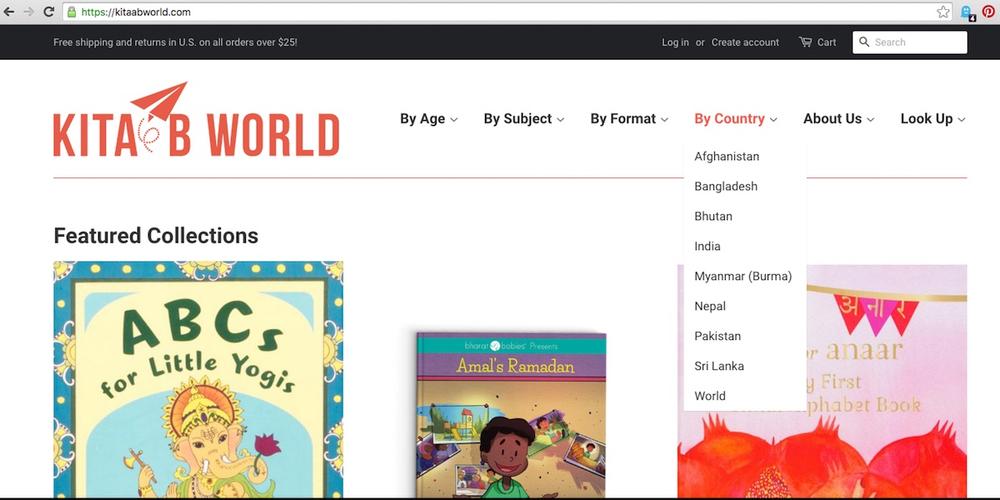Bookmark page with star icon
The height and width of the screenshot is (500, 1000).
[943, 12]
